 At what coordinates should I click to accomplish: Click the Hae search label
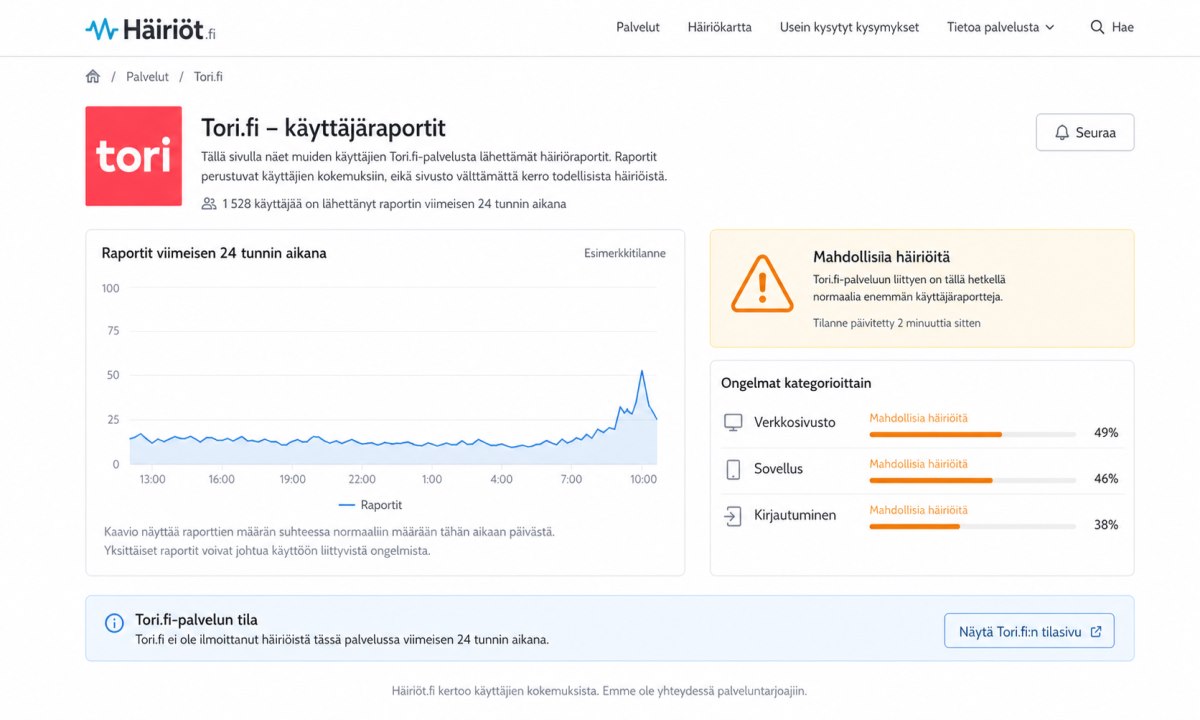tap(1123, 27)
